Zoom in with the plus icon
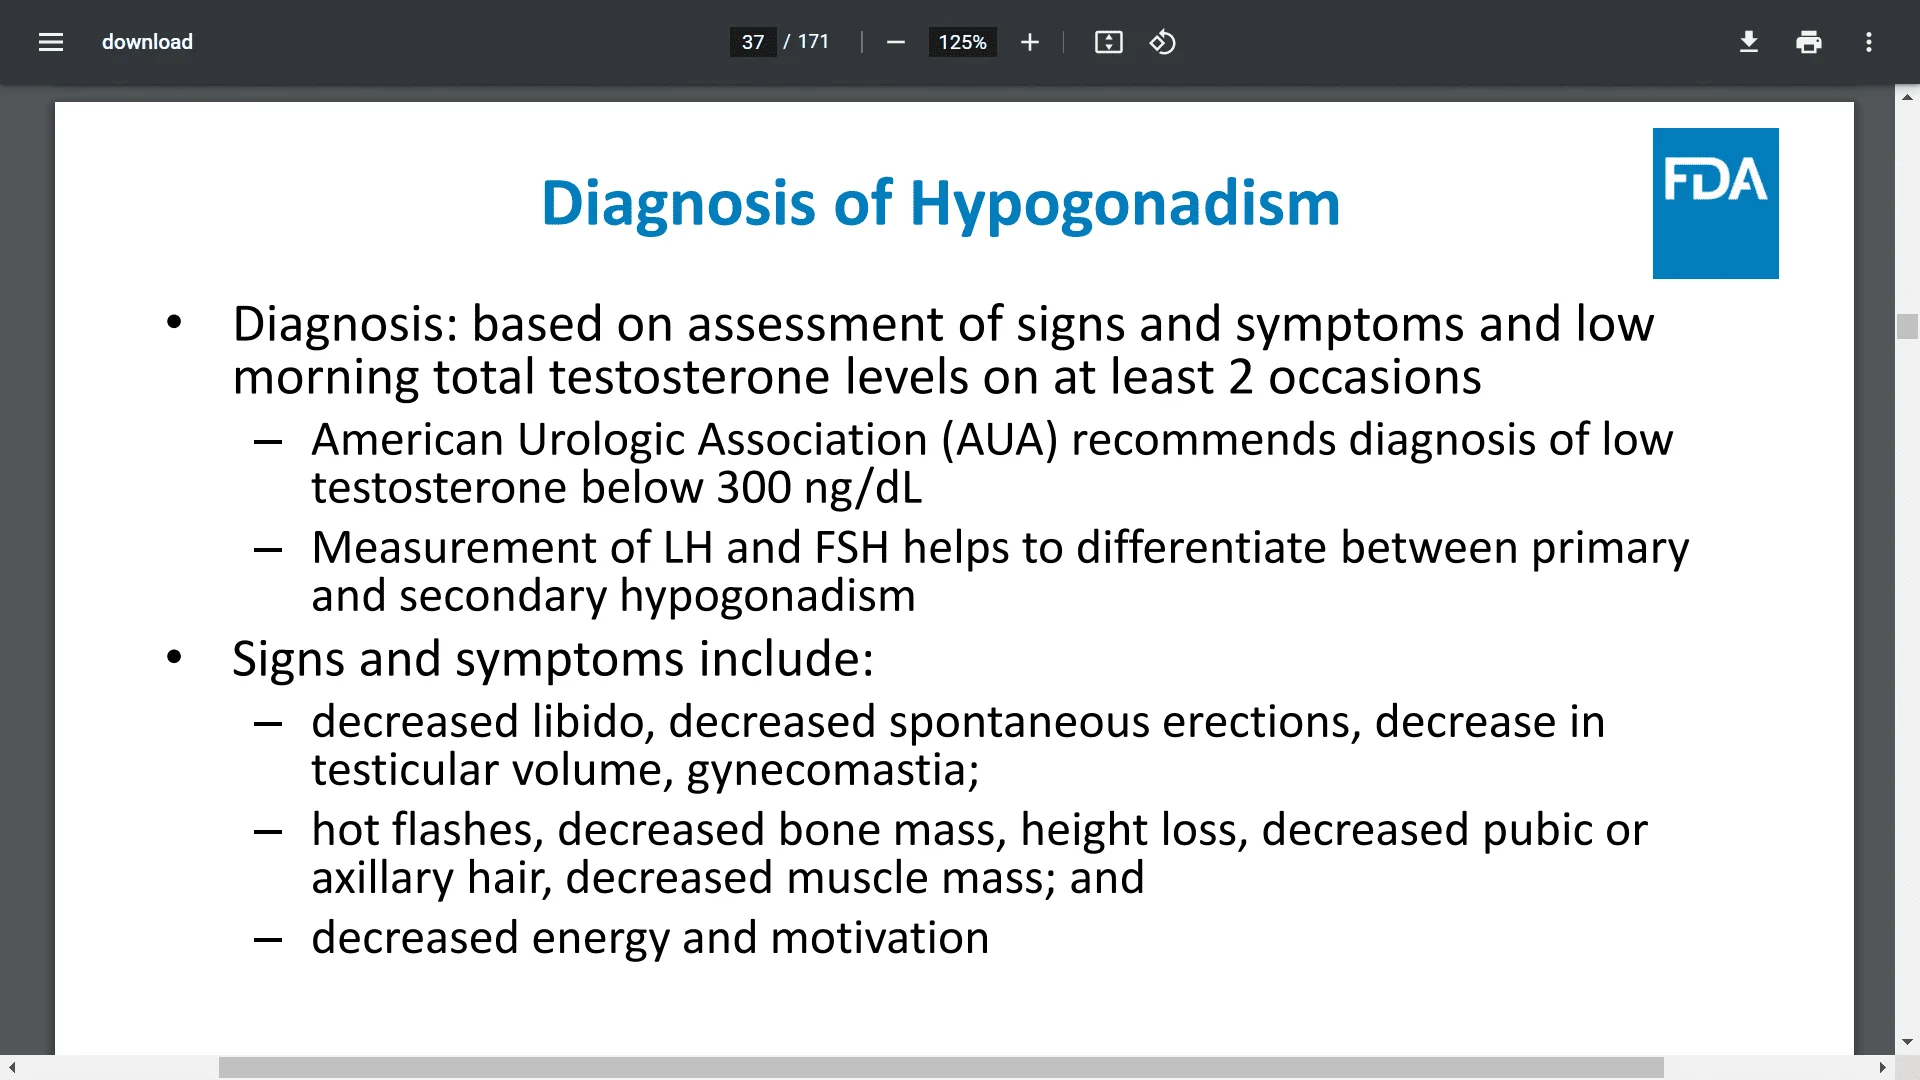The width and height of the screenshot is (1920, 1080). [1030, 42]
